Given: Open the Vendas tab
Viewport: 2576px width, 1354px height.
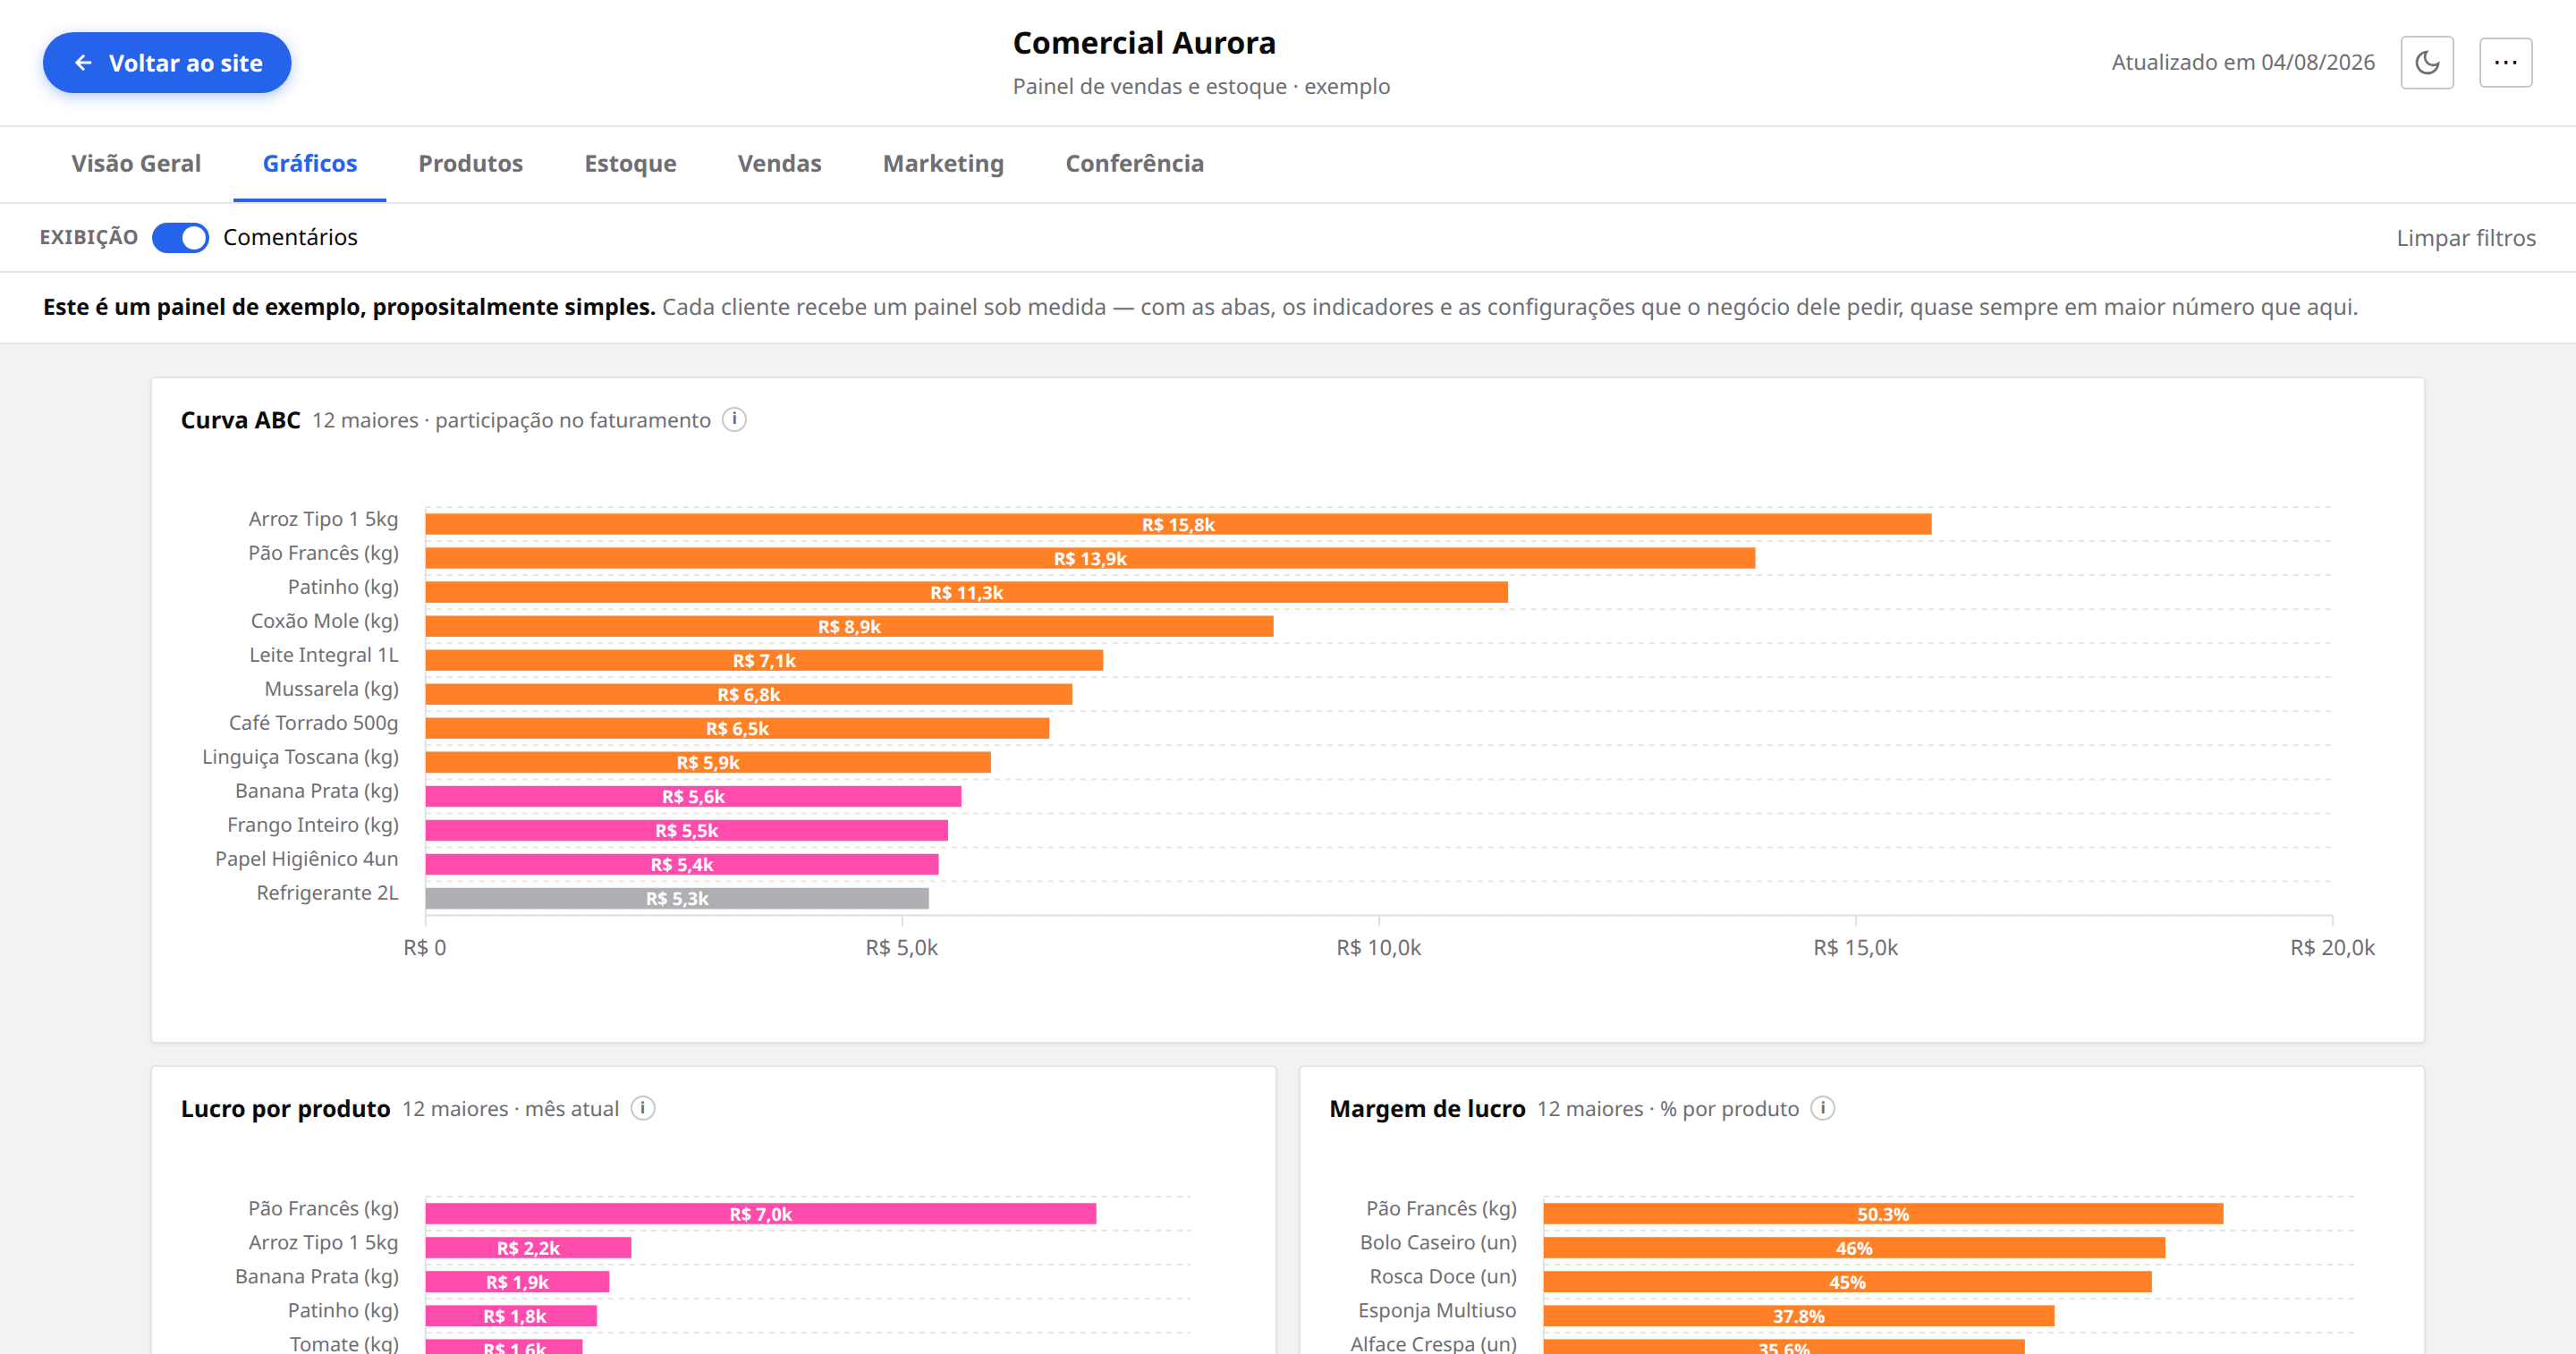Looking at the screenshot, I should tap(779, 164).
